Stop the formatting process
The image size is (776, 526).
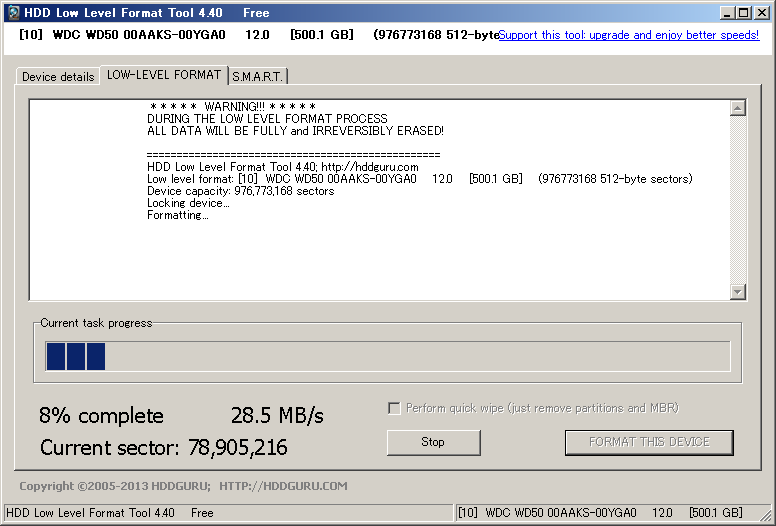pyautogui.click(x=433, y=442)
